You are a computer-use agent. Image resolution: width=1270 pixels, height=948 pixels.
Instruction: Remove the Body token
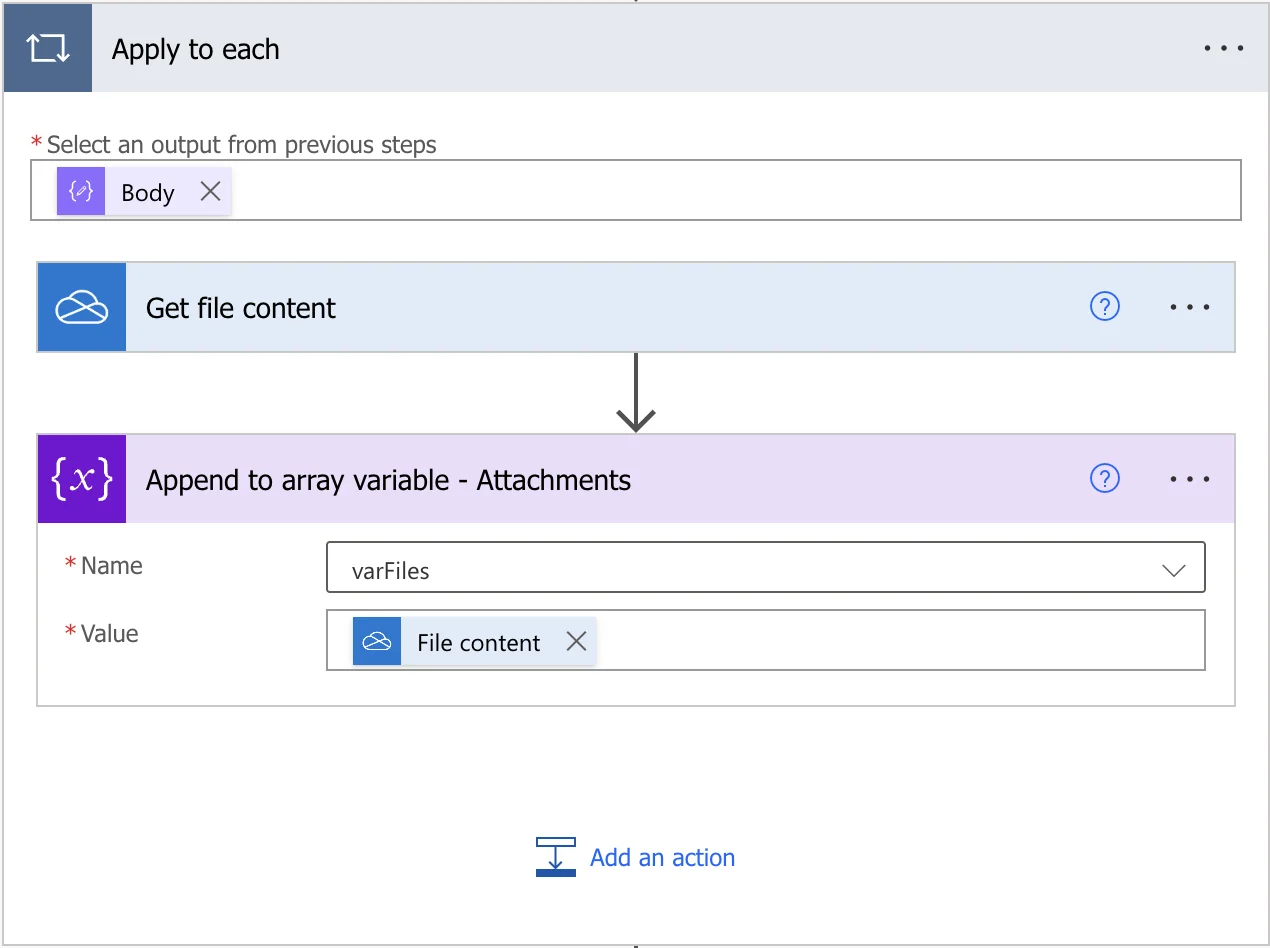click(x=210, y=192)
